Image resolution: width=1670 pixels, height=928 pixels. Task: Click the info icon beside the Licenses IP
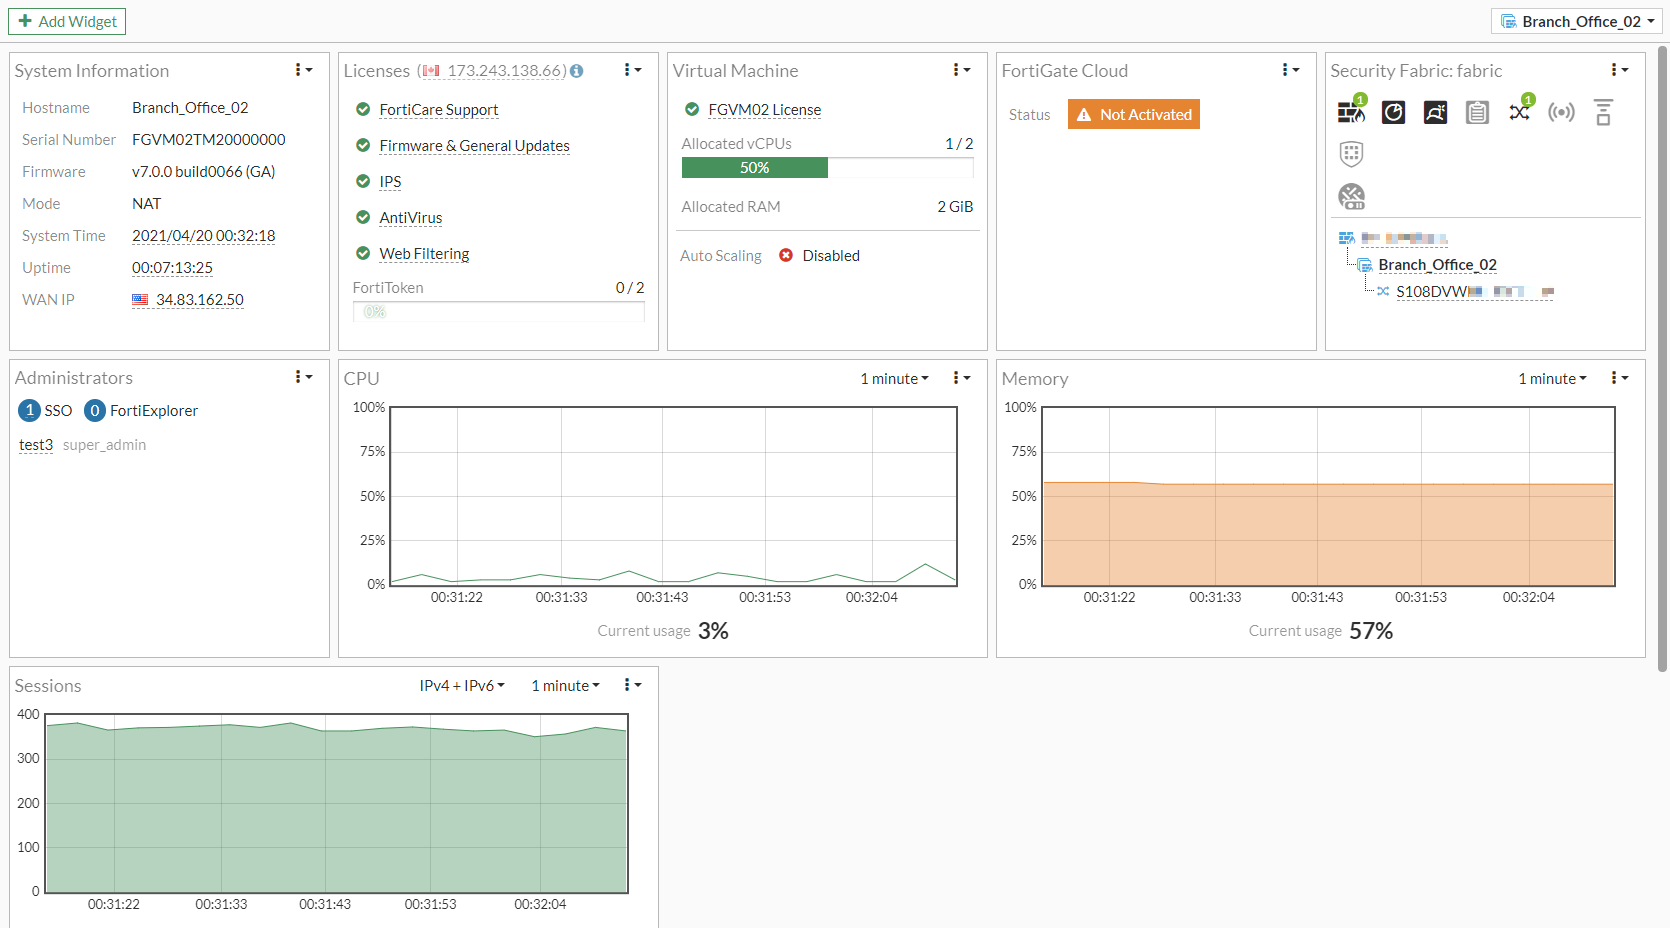(577, 71)
